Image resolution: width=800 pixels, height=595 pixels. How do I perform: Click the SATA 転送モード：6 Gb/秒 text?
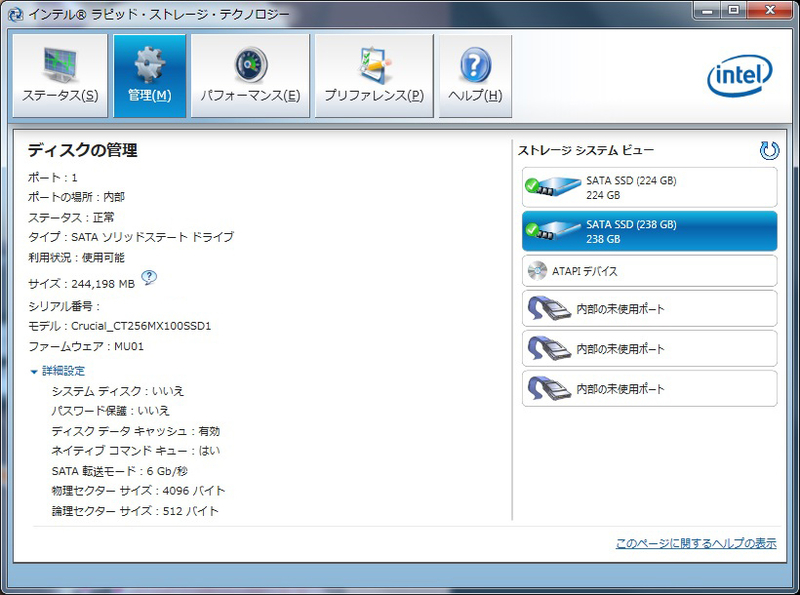120,471
